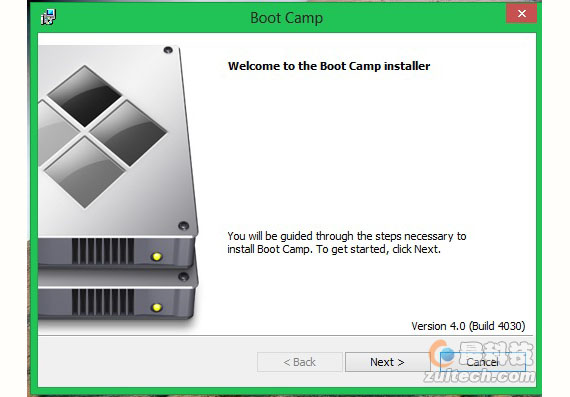Click the Boot Camp title bar text
The image size is (570, 397).
pos(286,18)
